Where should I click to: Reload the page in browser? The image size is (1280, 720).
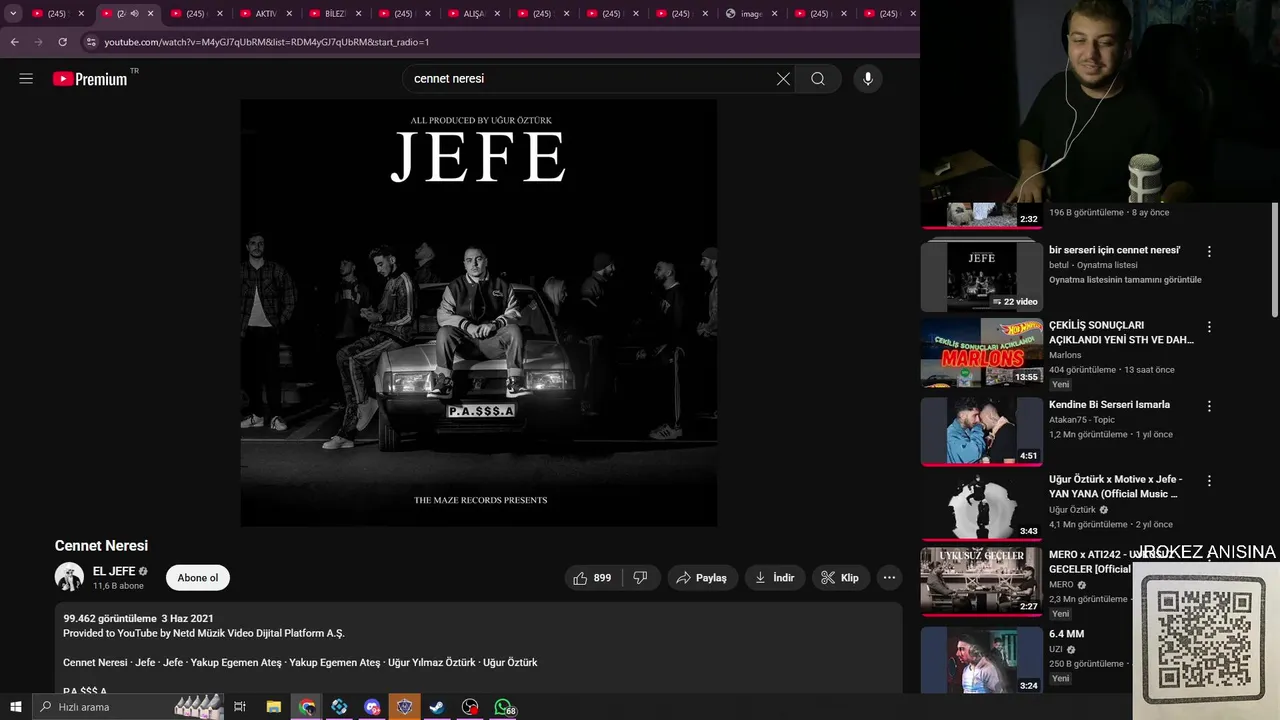(62, 42)
